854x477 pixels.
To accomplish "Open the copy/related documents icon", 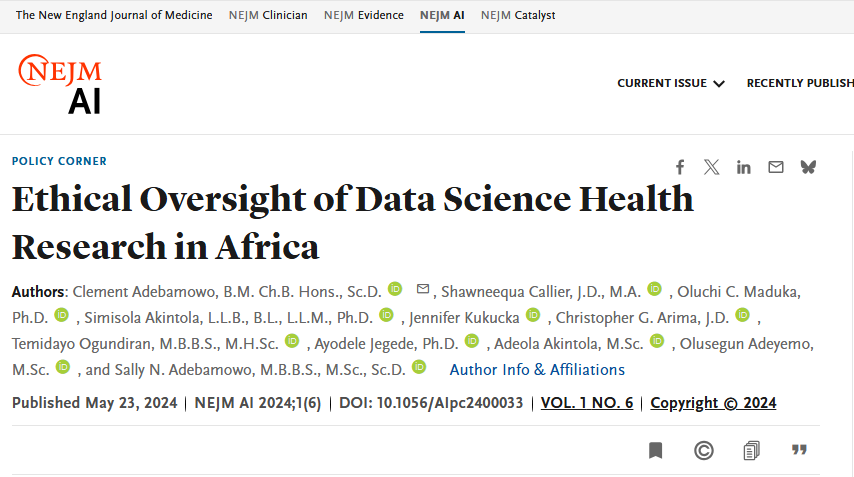I will pos(751,451).
